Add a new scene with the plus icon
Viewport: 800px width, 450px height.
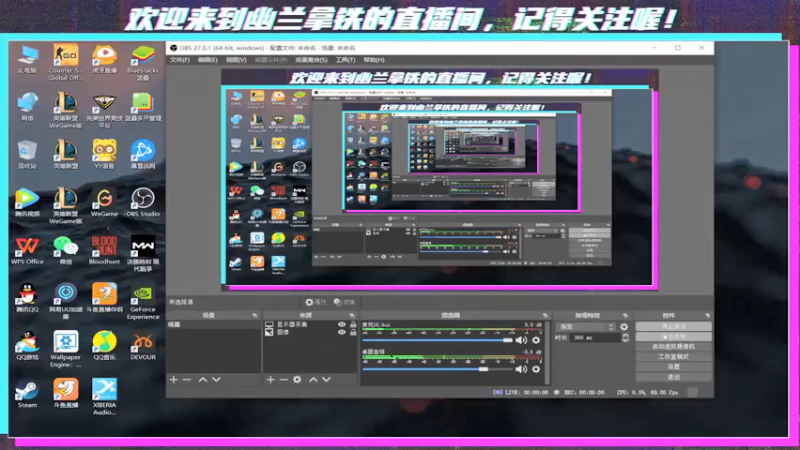tap(173, 380)
